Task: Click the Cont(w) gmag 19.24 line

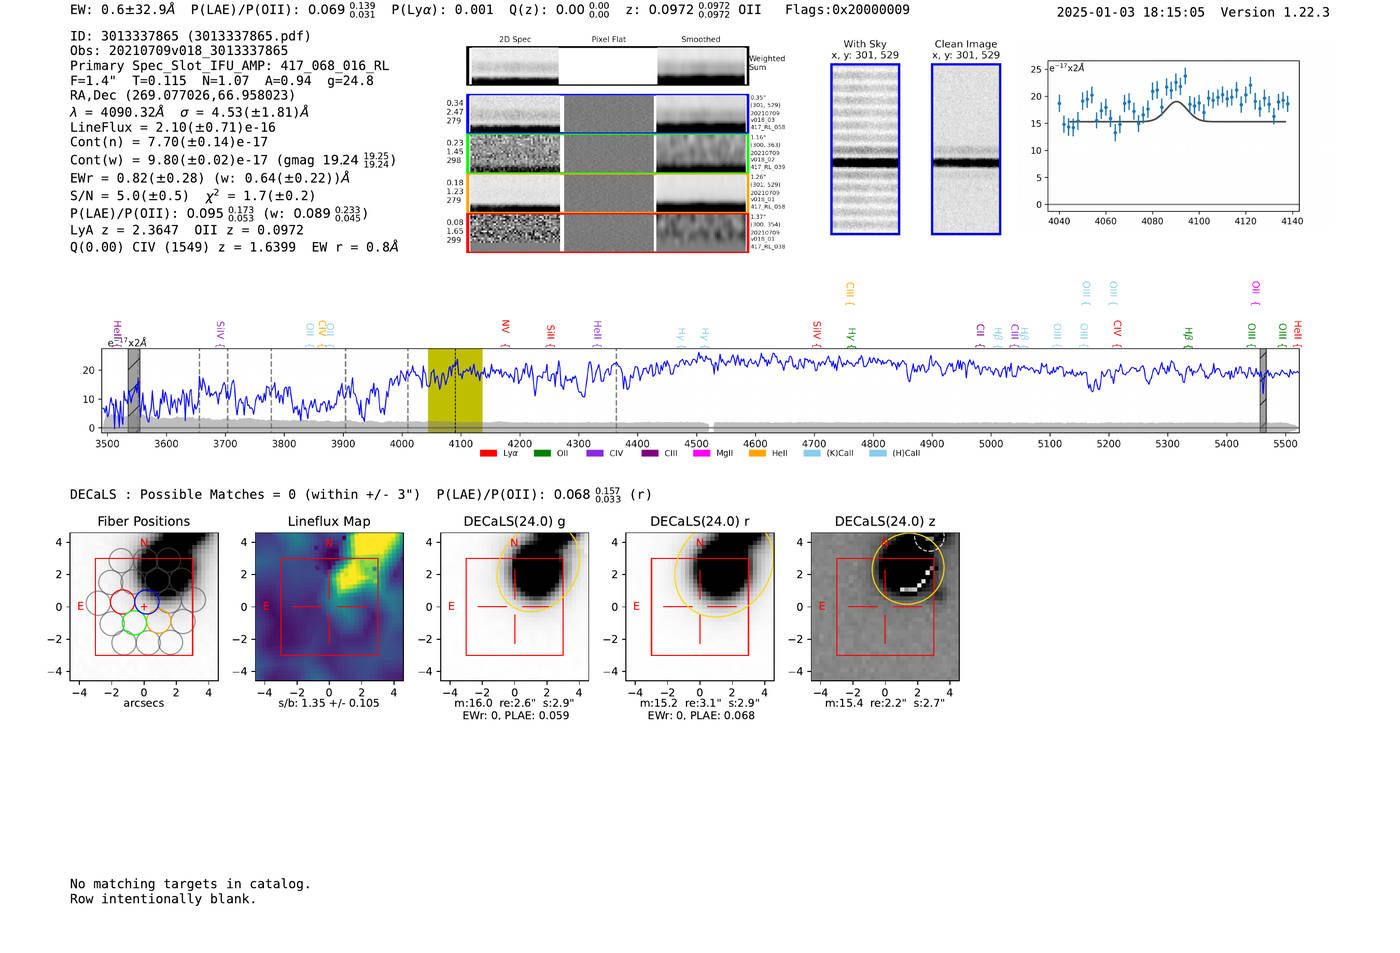Action: pos(233,160)
